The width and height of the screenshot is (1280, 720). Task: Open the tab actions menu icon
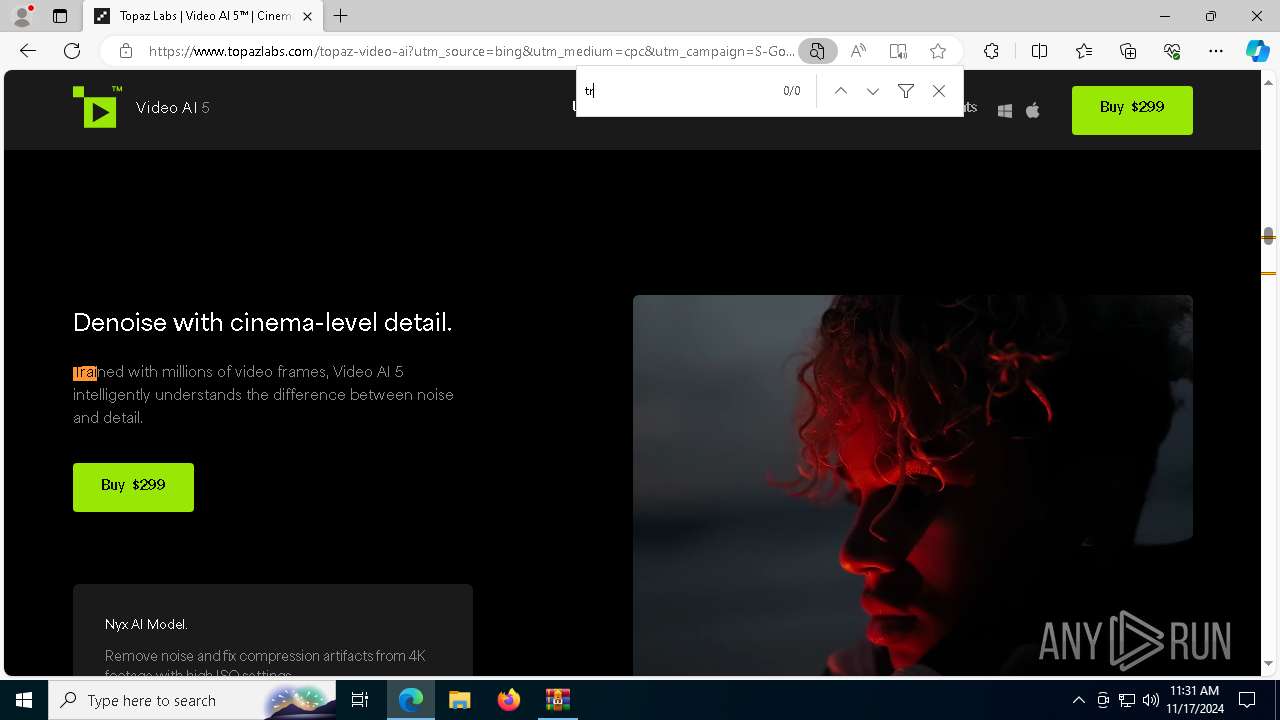[60, 16]
